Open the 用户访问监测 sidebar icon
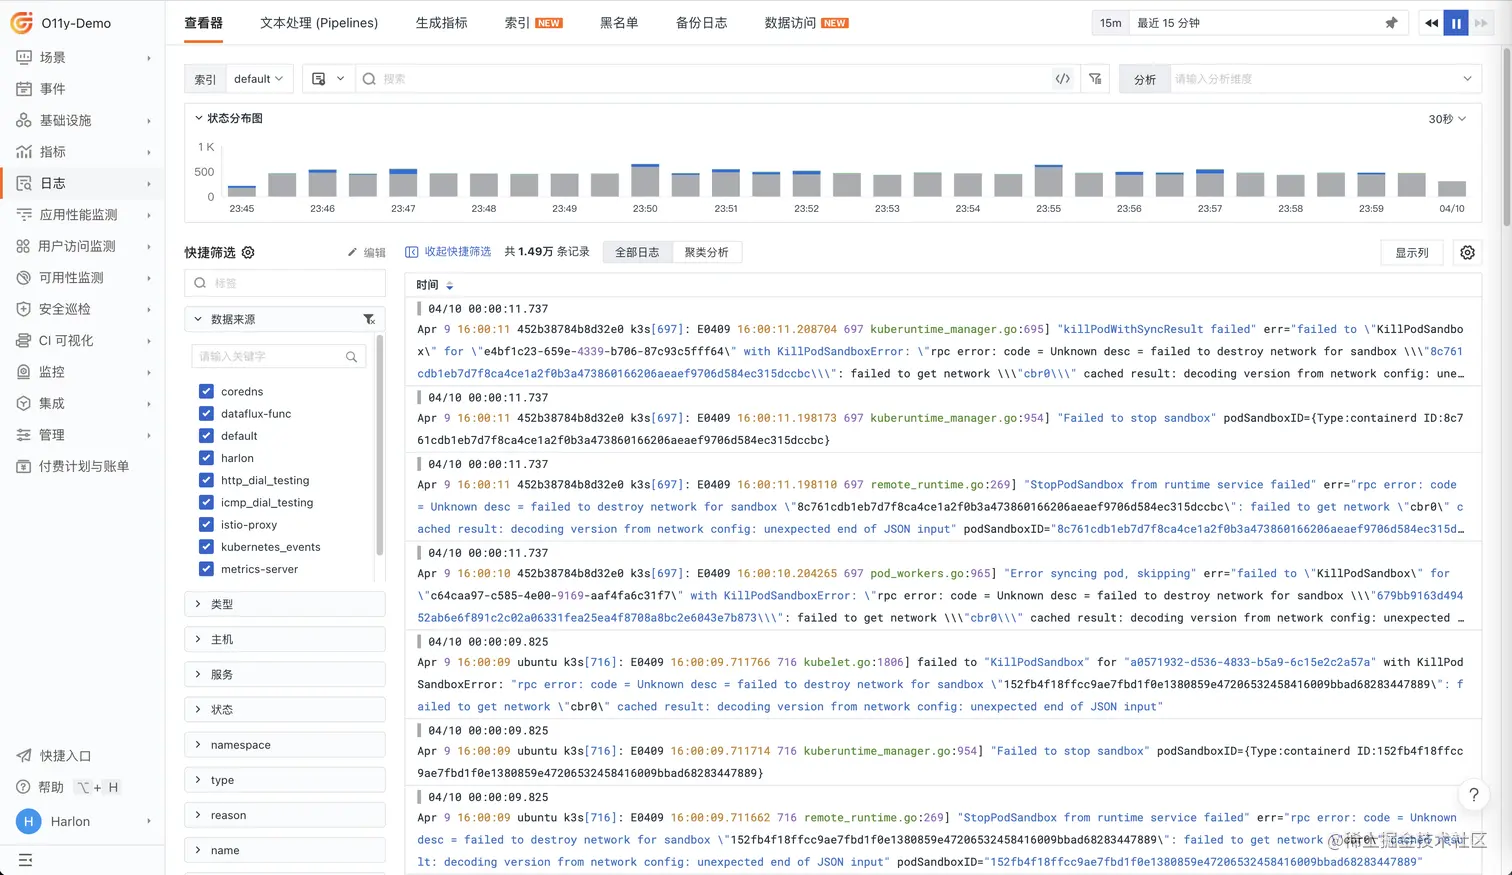 [24, 246]
